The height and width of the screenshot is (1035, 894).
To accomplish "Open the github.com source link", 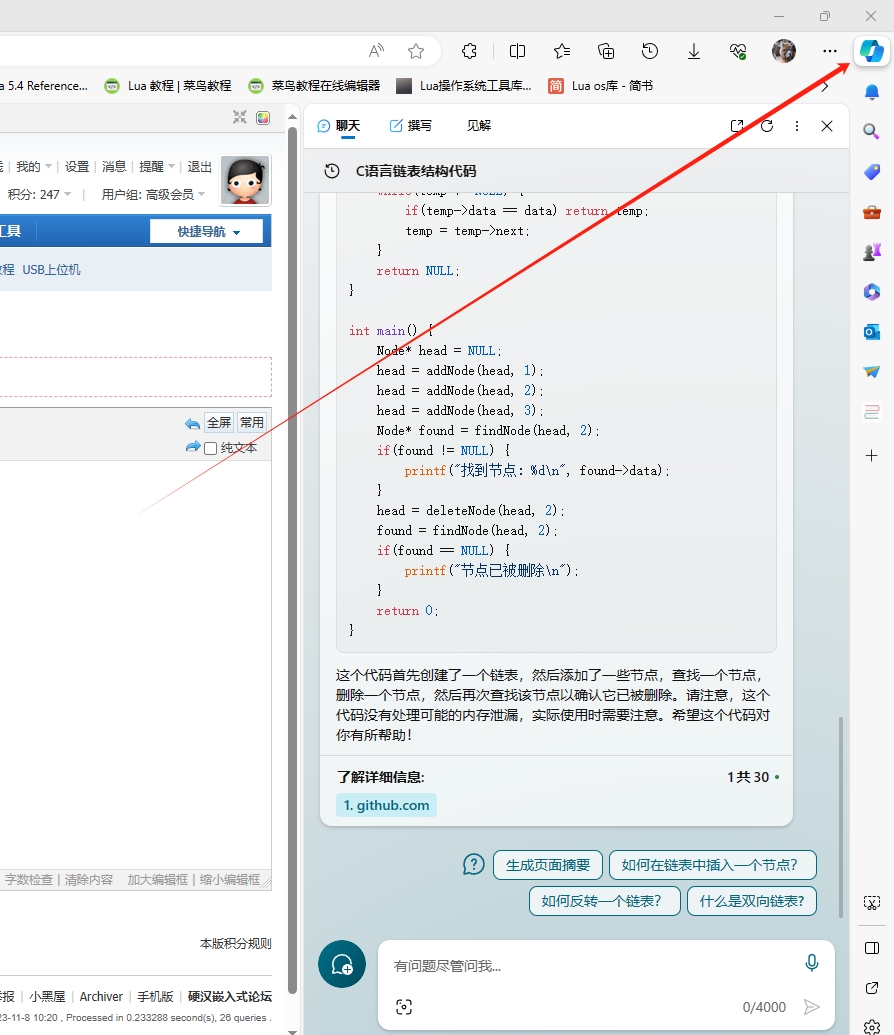I will coord(386,805).
